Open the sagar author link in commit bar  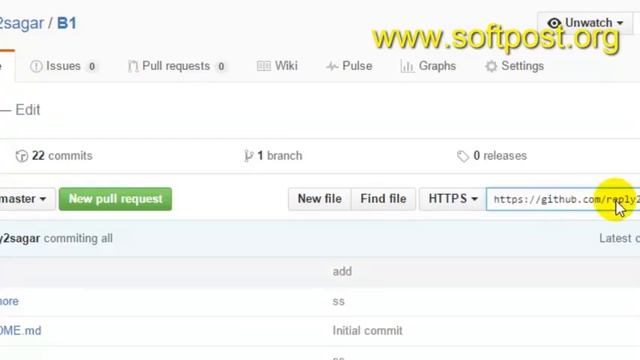20,238
